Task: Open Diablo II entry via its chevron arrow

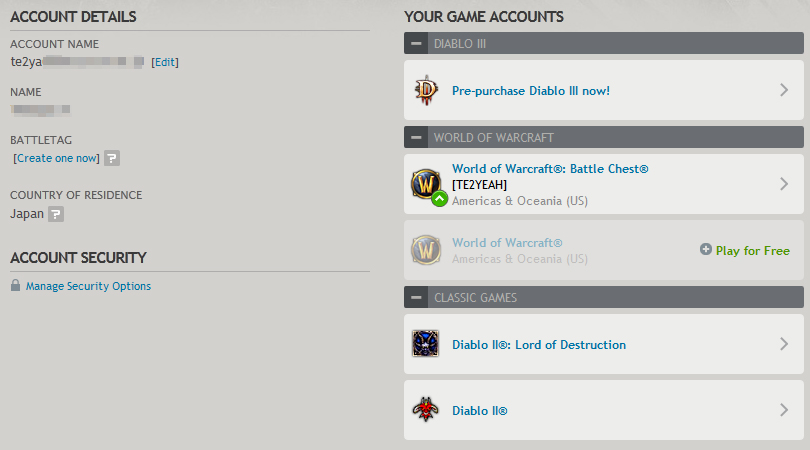Action: coord(784,410)
